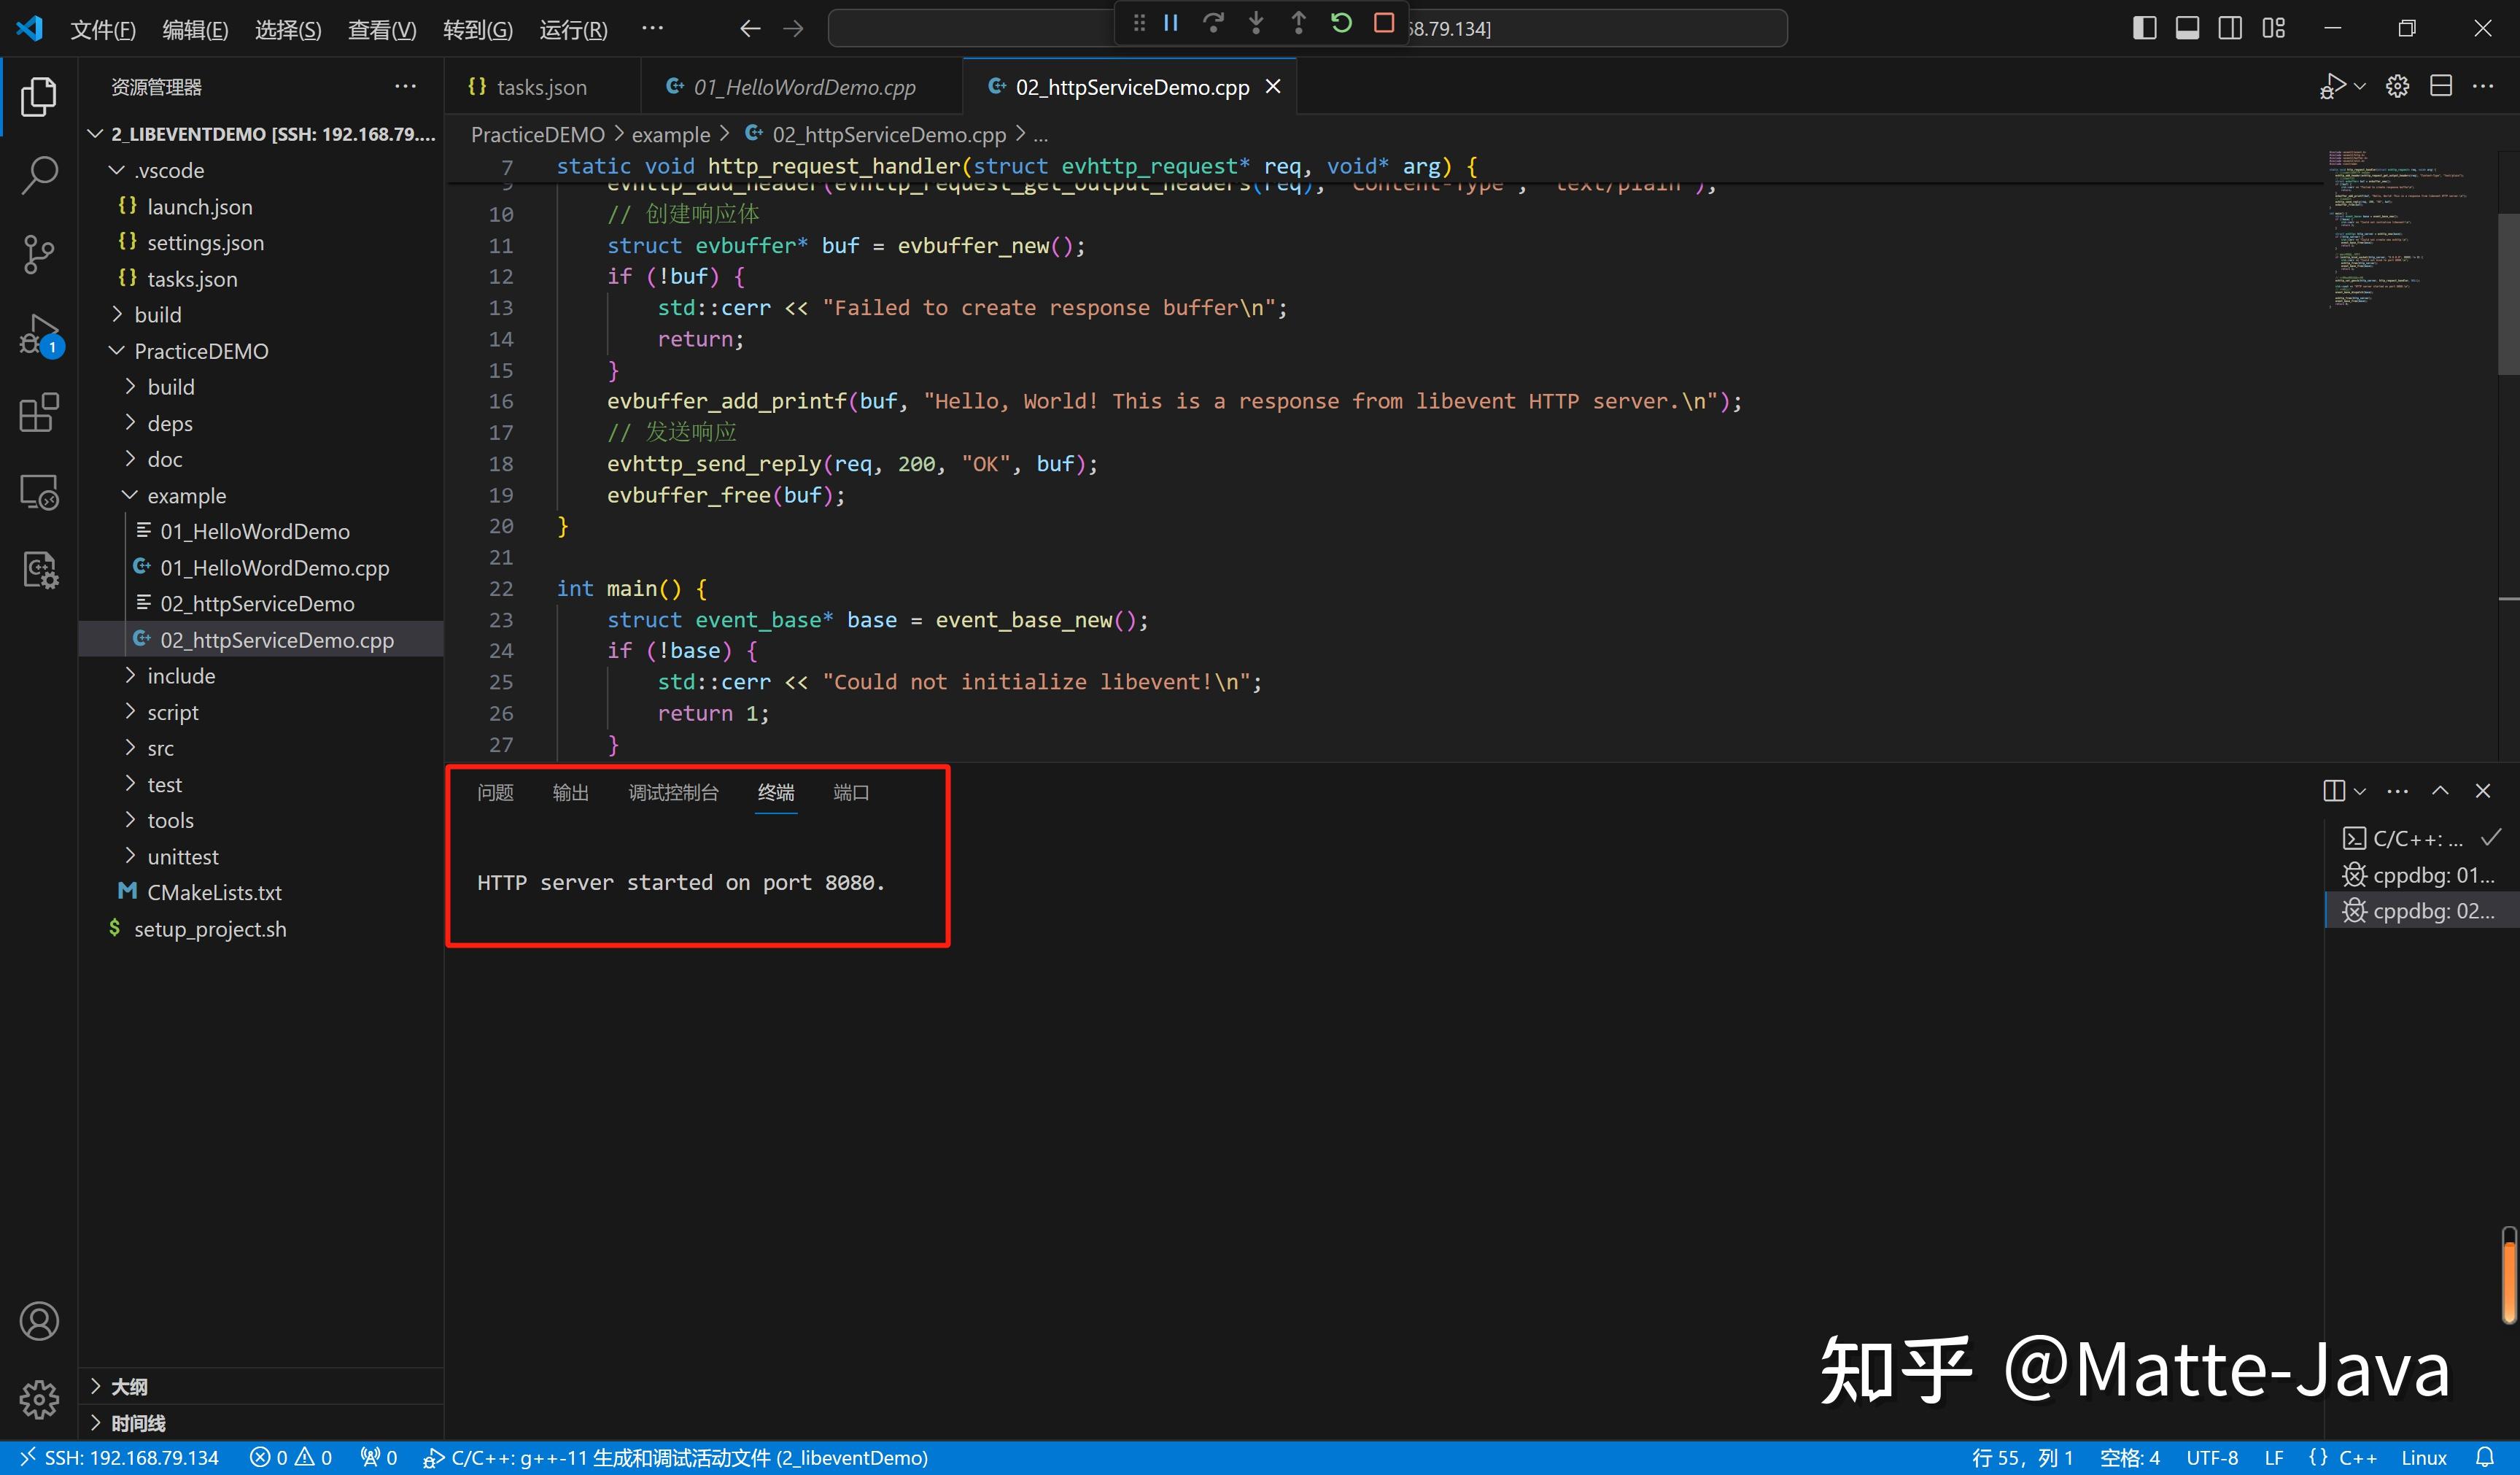
Task: Restart the debug session
Action: pos(1341,23)
